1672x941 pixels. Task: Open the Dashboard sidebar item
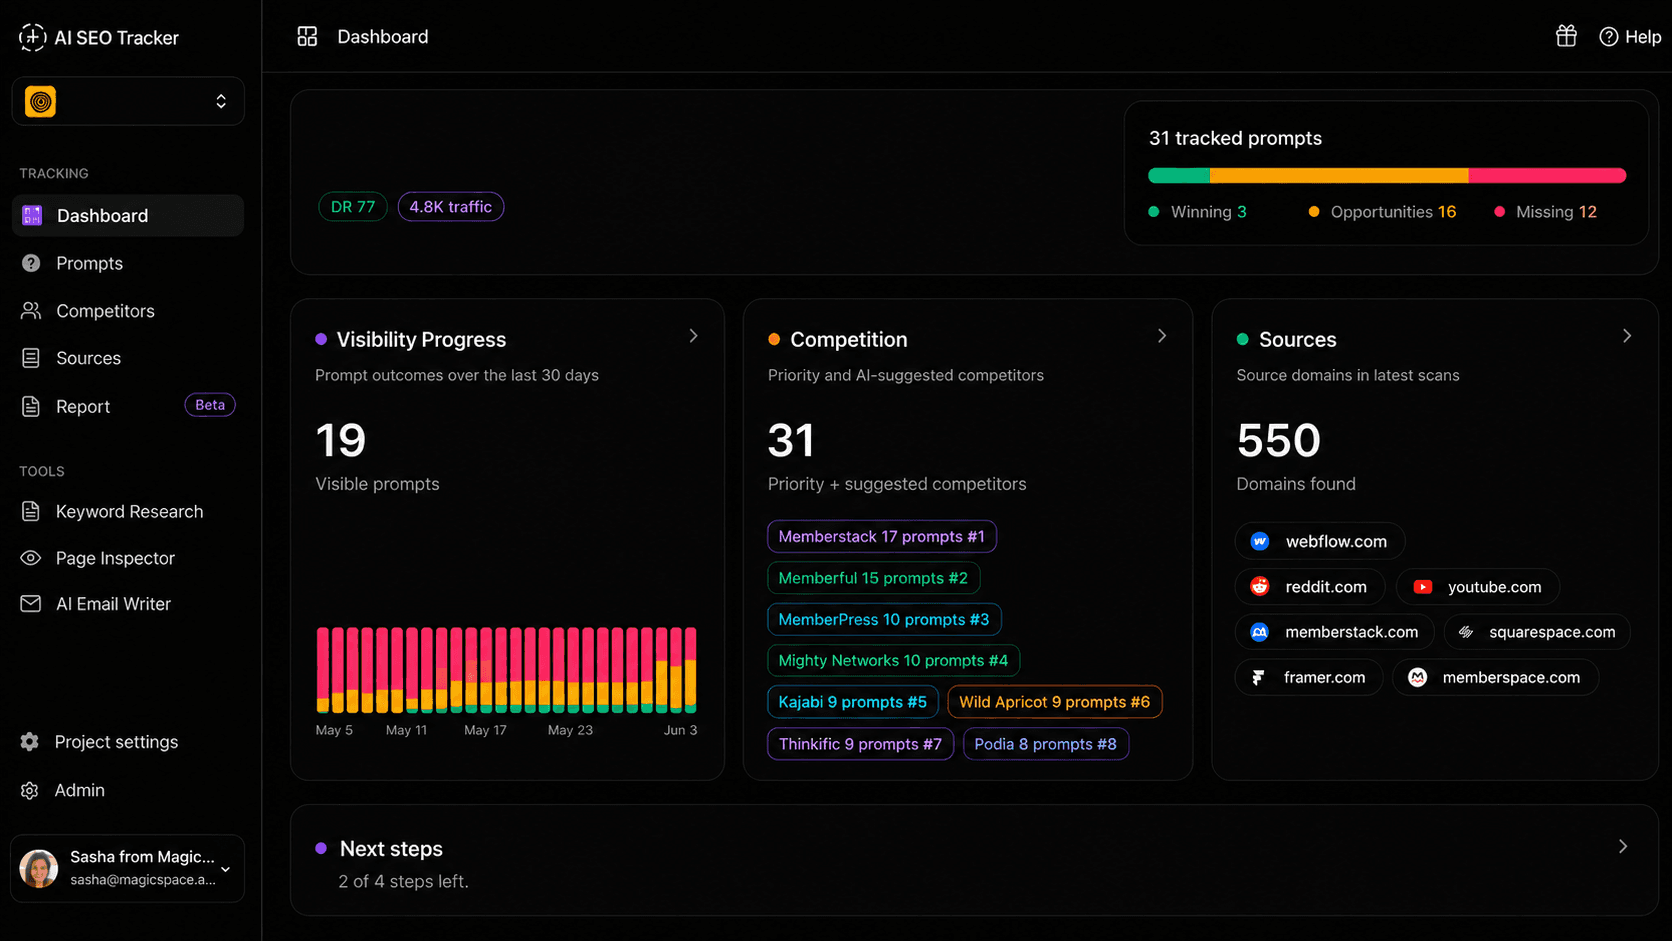(128, 216)
